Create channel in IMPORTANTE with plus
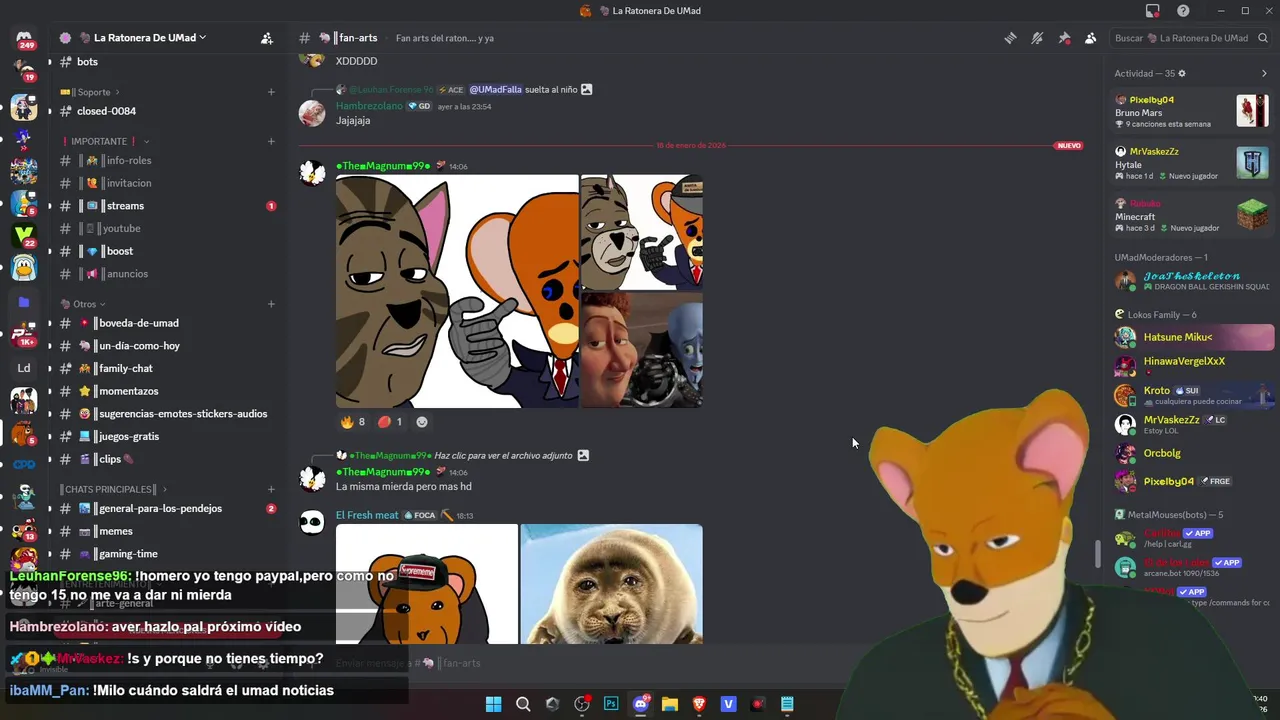 click(x=271, y=141)
